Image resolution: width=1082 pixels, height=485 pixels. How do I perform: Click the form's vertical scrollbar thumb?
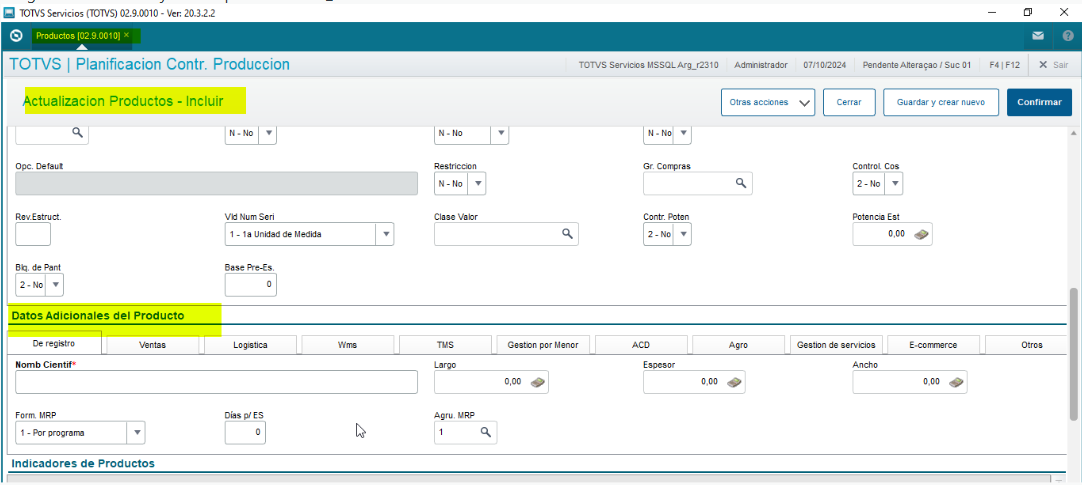click(x=1073, y=353)
